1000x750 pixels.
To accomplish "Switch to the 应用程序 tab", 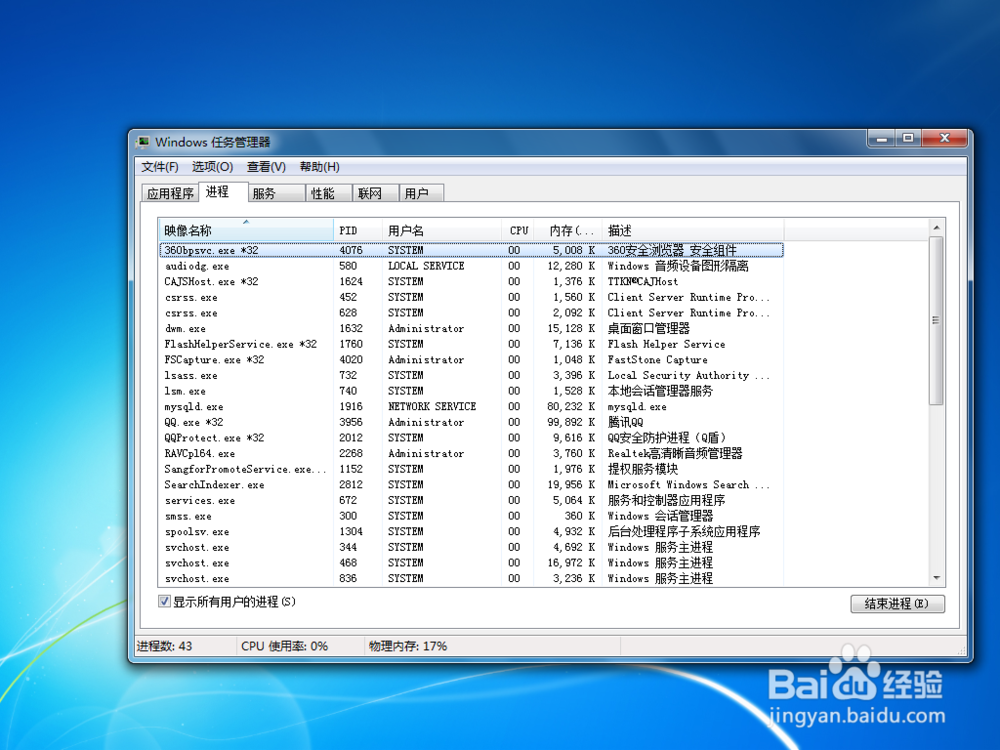I will pos(170,193).
